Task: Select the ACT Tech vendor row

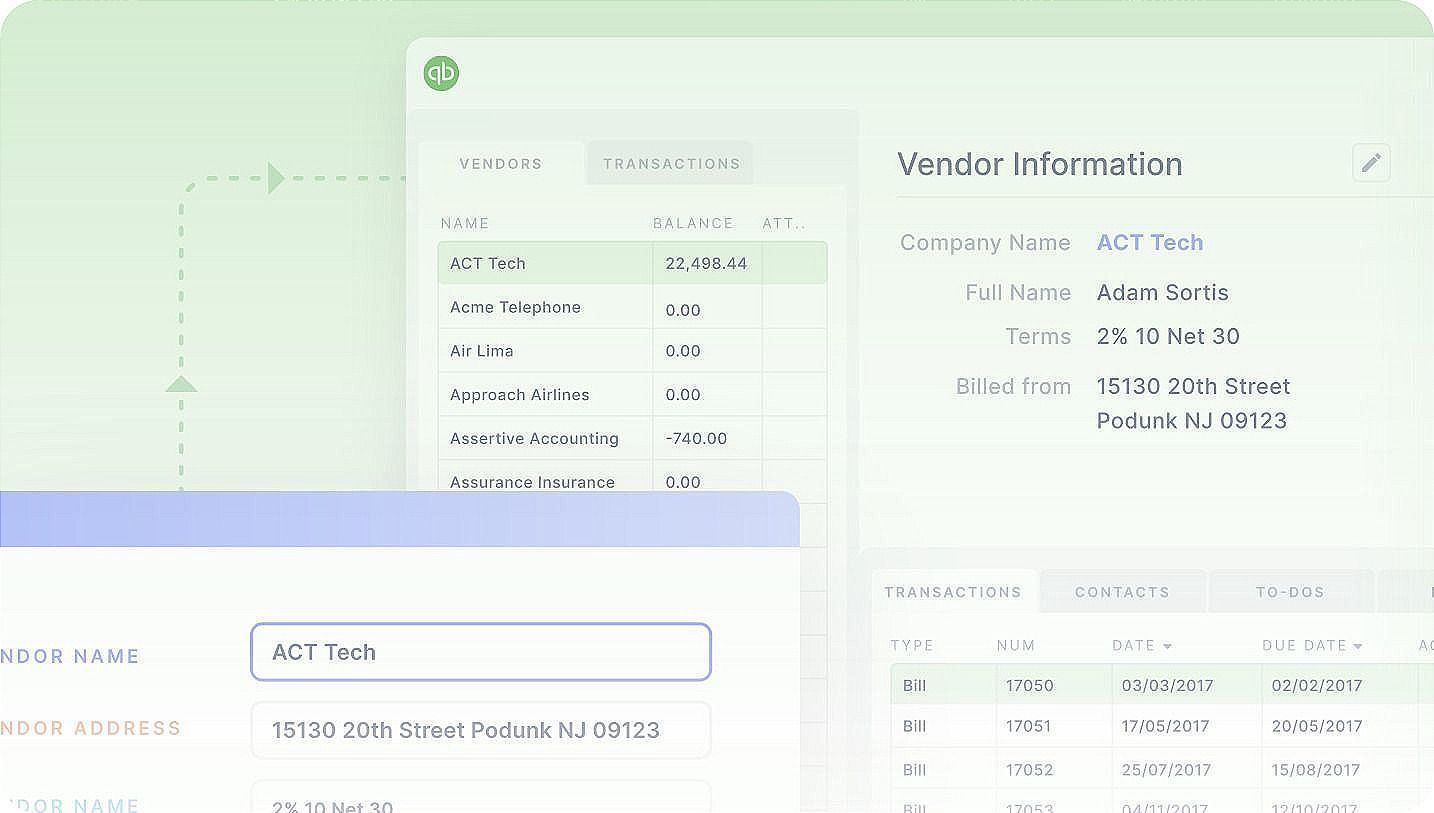Action: click(x=545, y=262)
